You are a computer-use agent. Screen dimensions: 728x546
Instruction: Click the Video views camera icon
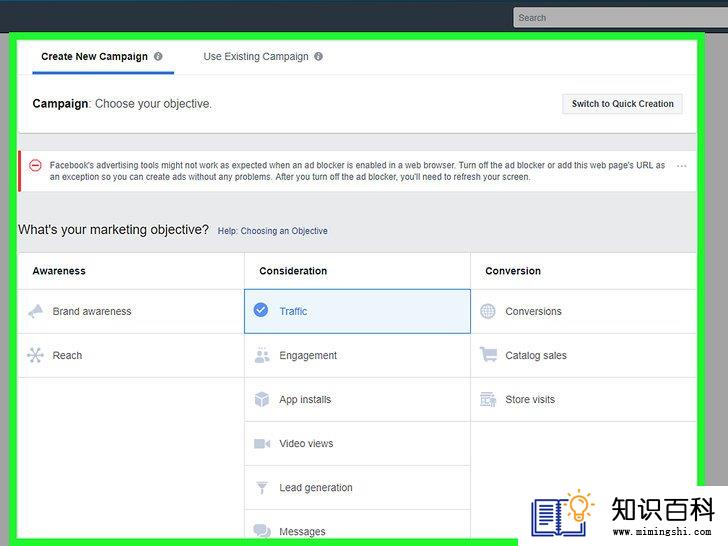[x=262, y=444]
